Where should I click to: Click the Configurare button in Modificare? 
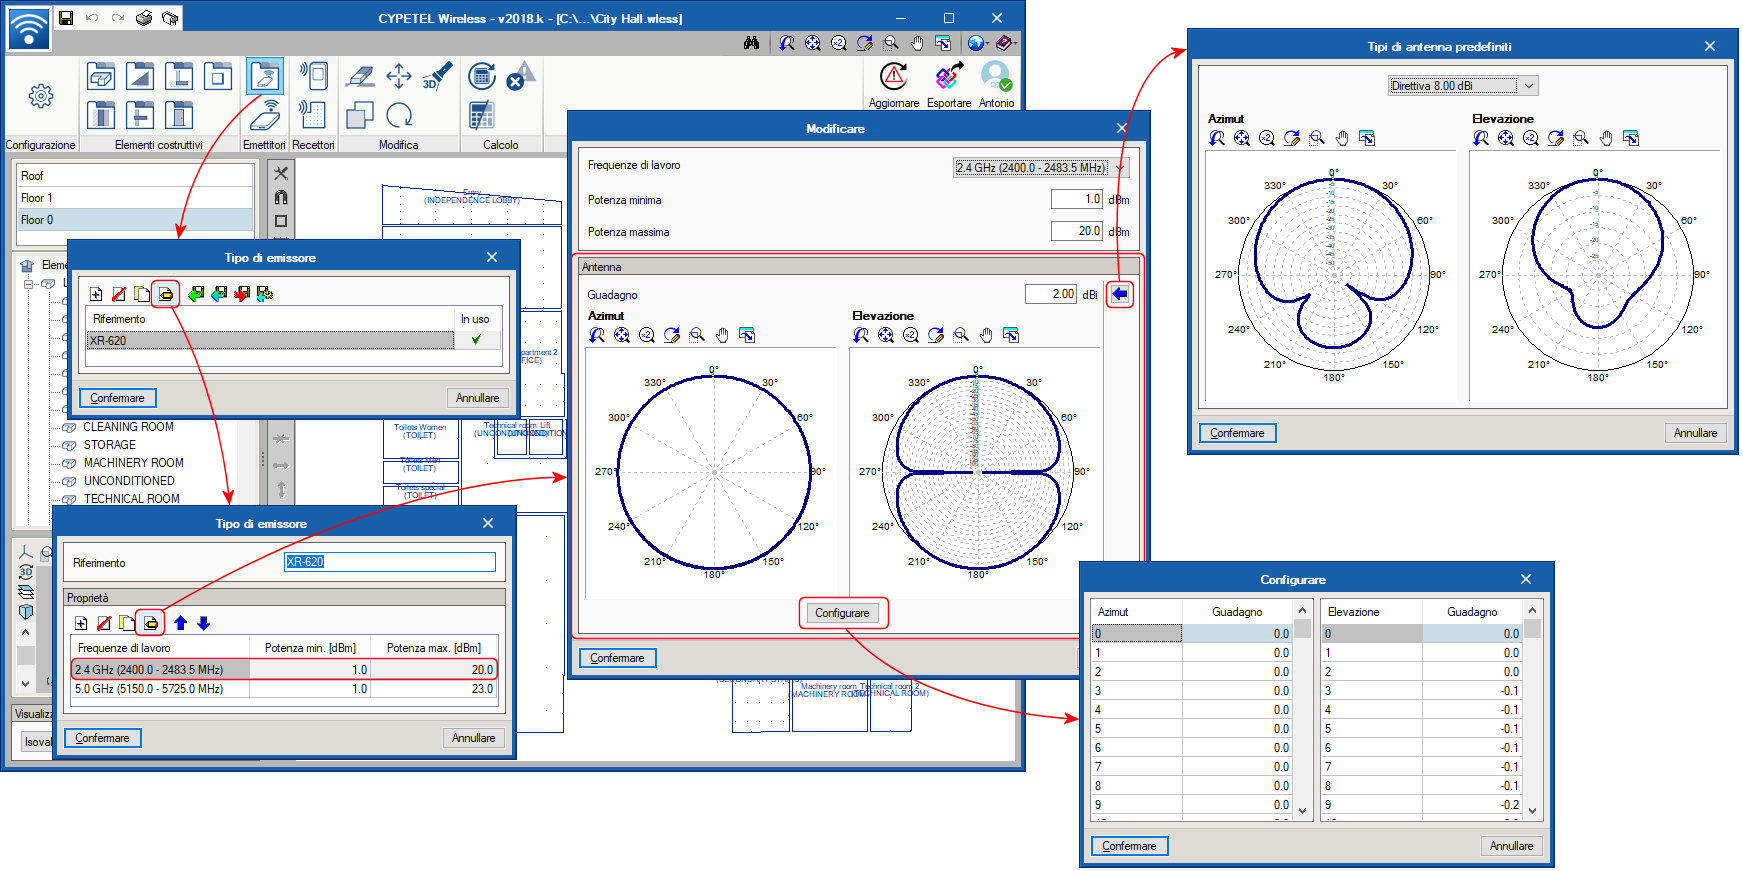coord(842,613)
